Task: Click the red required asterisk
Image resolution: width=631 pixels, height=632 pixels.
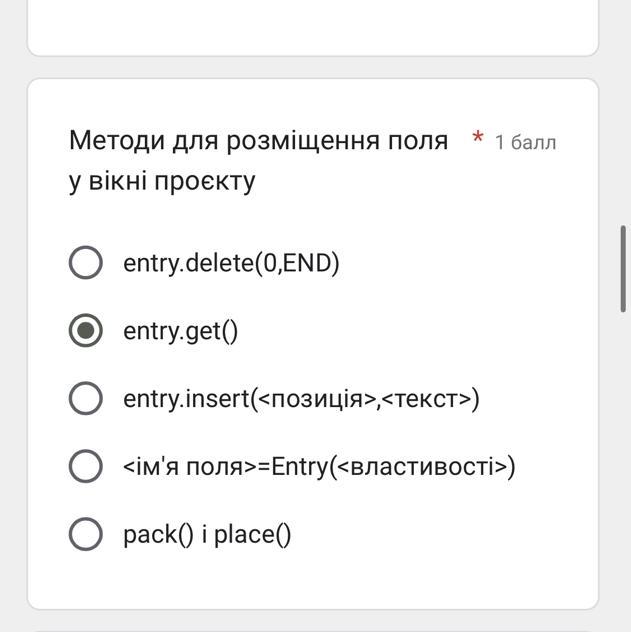Action: (x=478, y=138)
